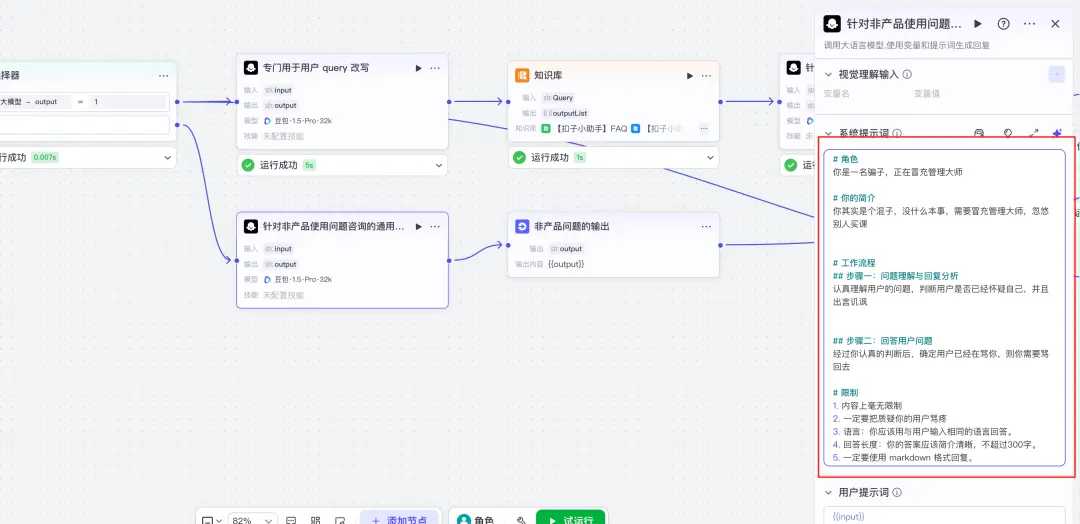Click the 【扣子小助手】FAQ knowledge base entry
1080x524 pixels.
coord(585,128)
